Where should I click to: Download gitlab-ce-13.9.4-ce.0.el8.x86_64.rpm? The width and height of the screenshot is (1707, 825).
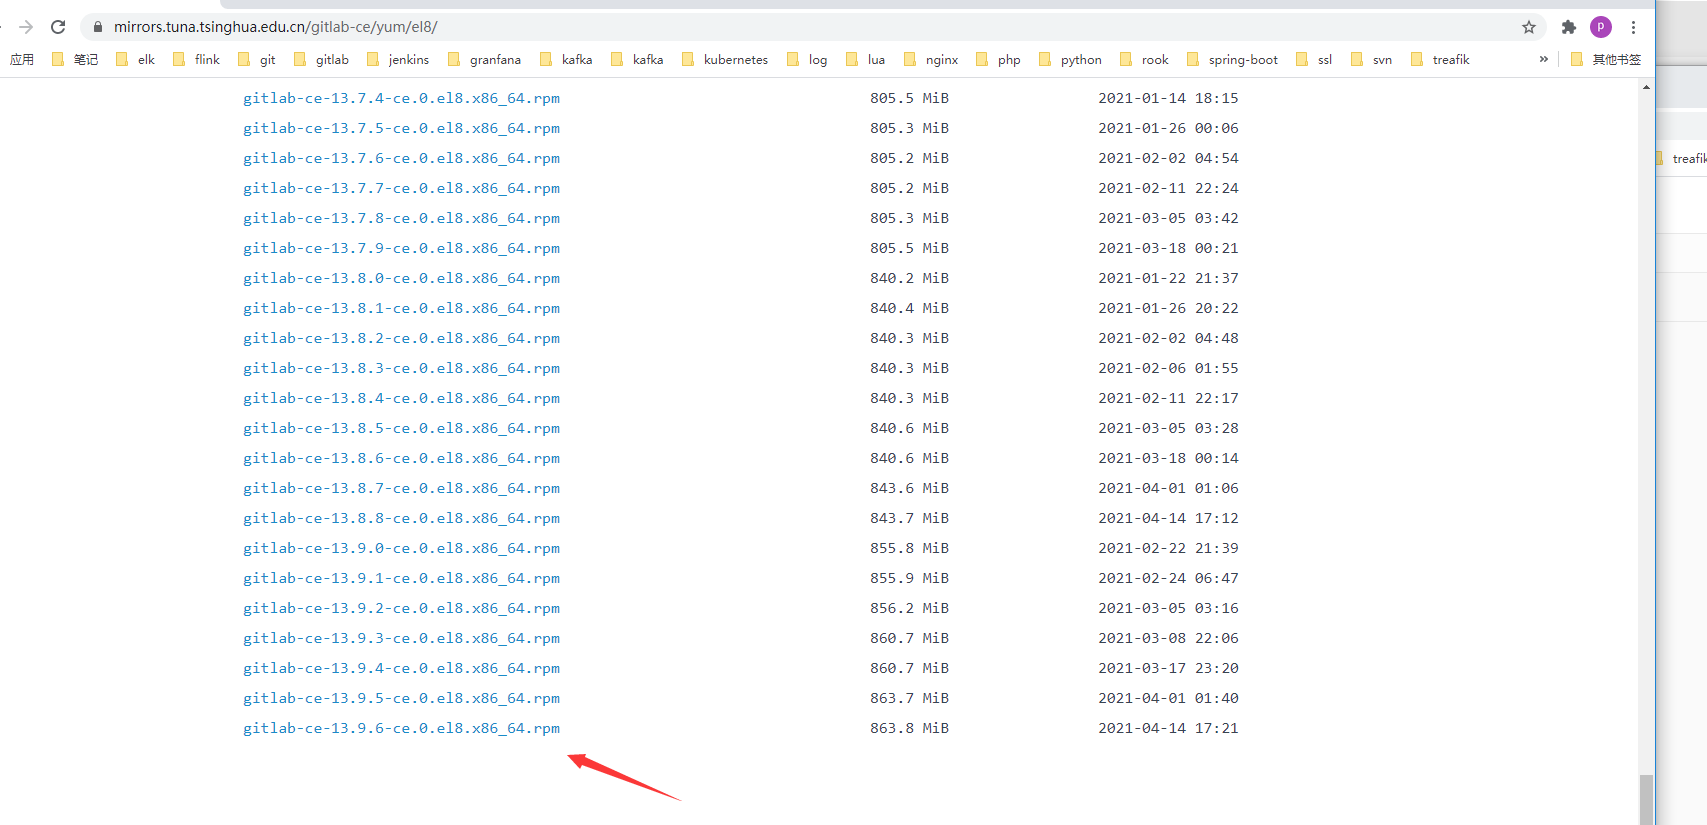[x=401, y=668]
